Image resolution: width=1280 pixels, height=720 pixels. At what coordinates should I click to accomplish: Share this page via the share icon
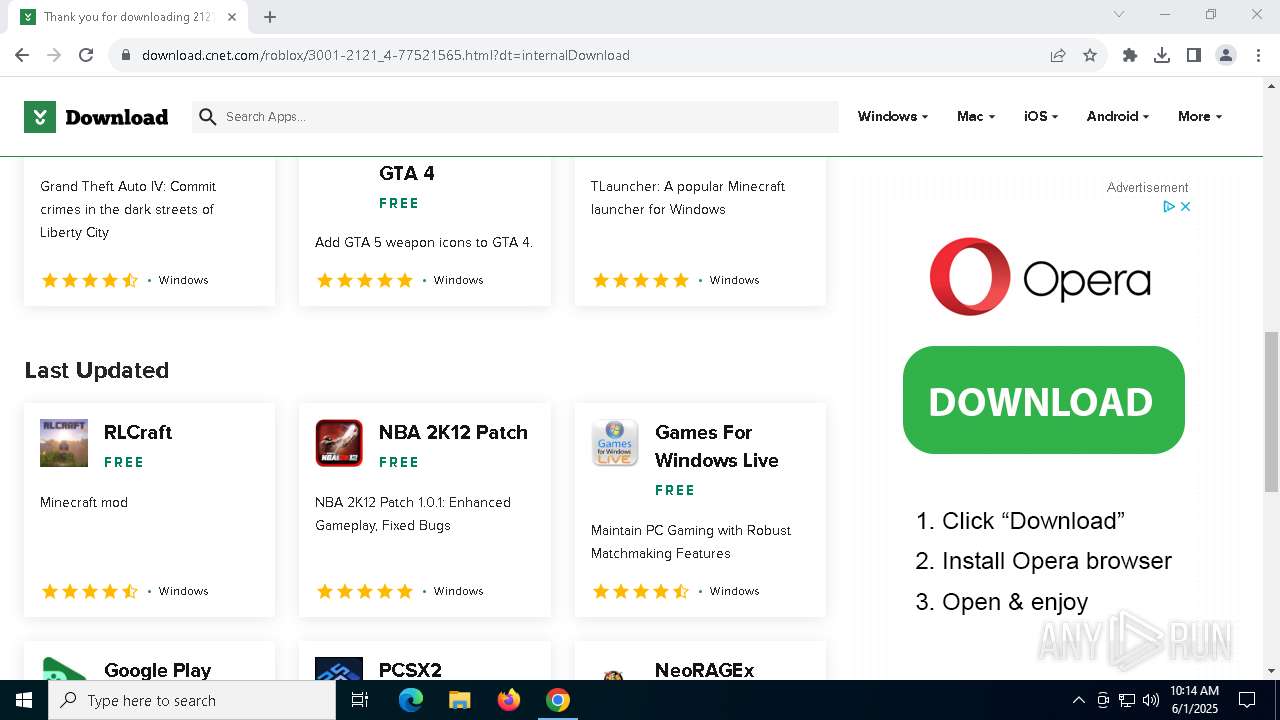click(x=1058, y=55)
